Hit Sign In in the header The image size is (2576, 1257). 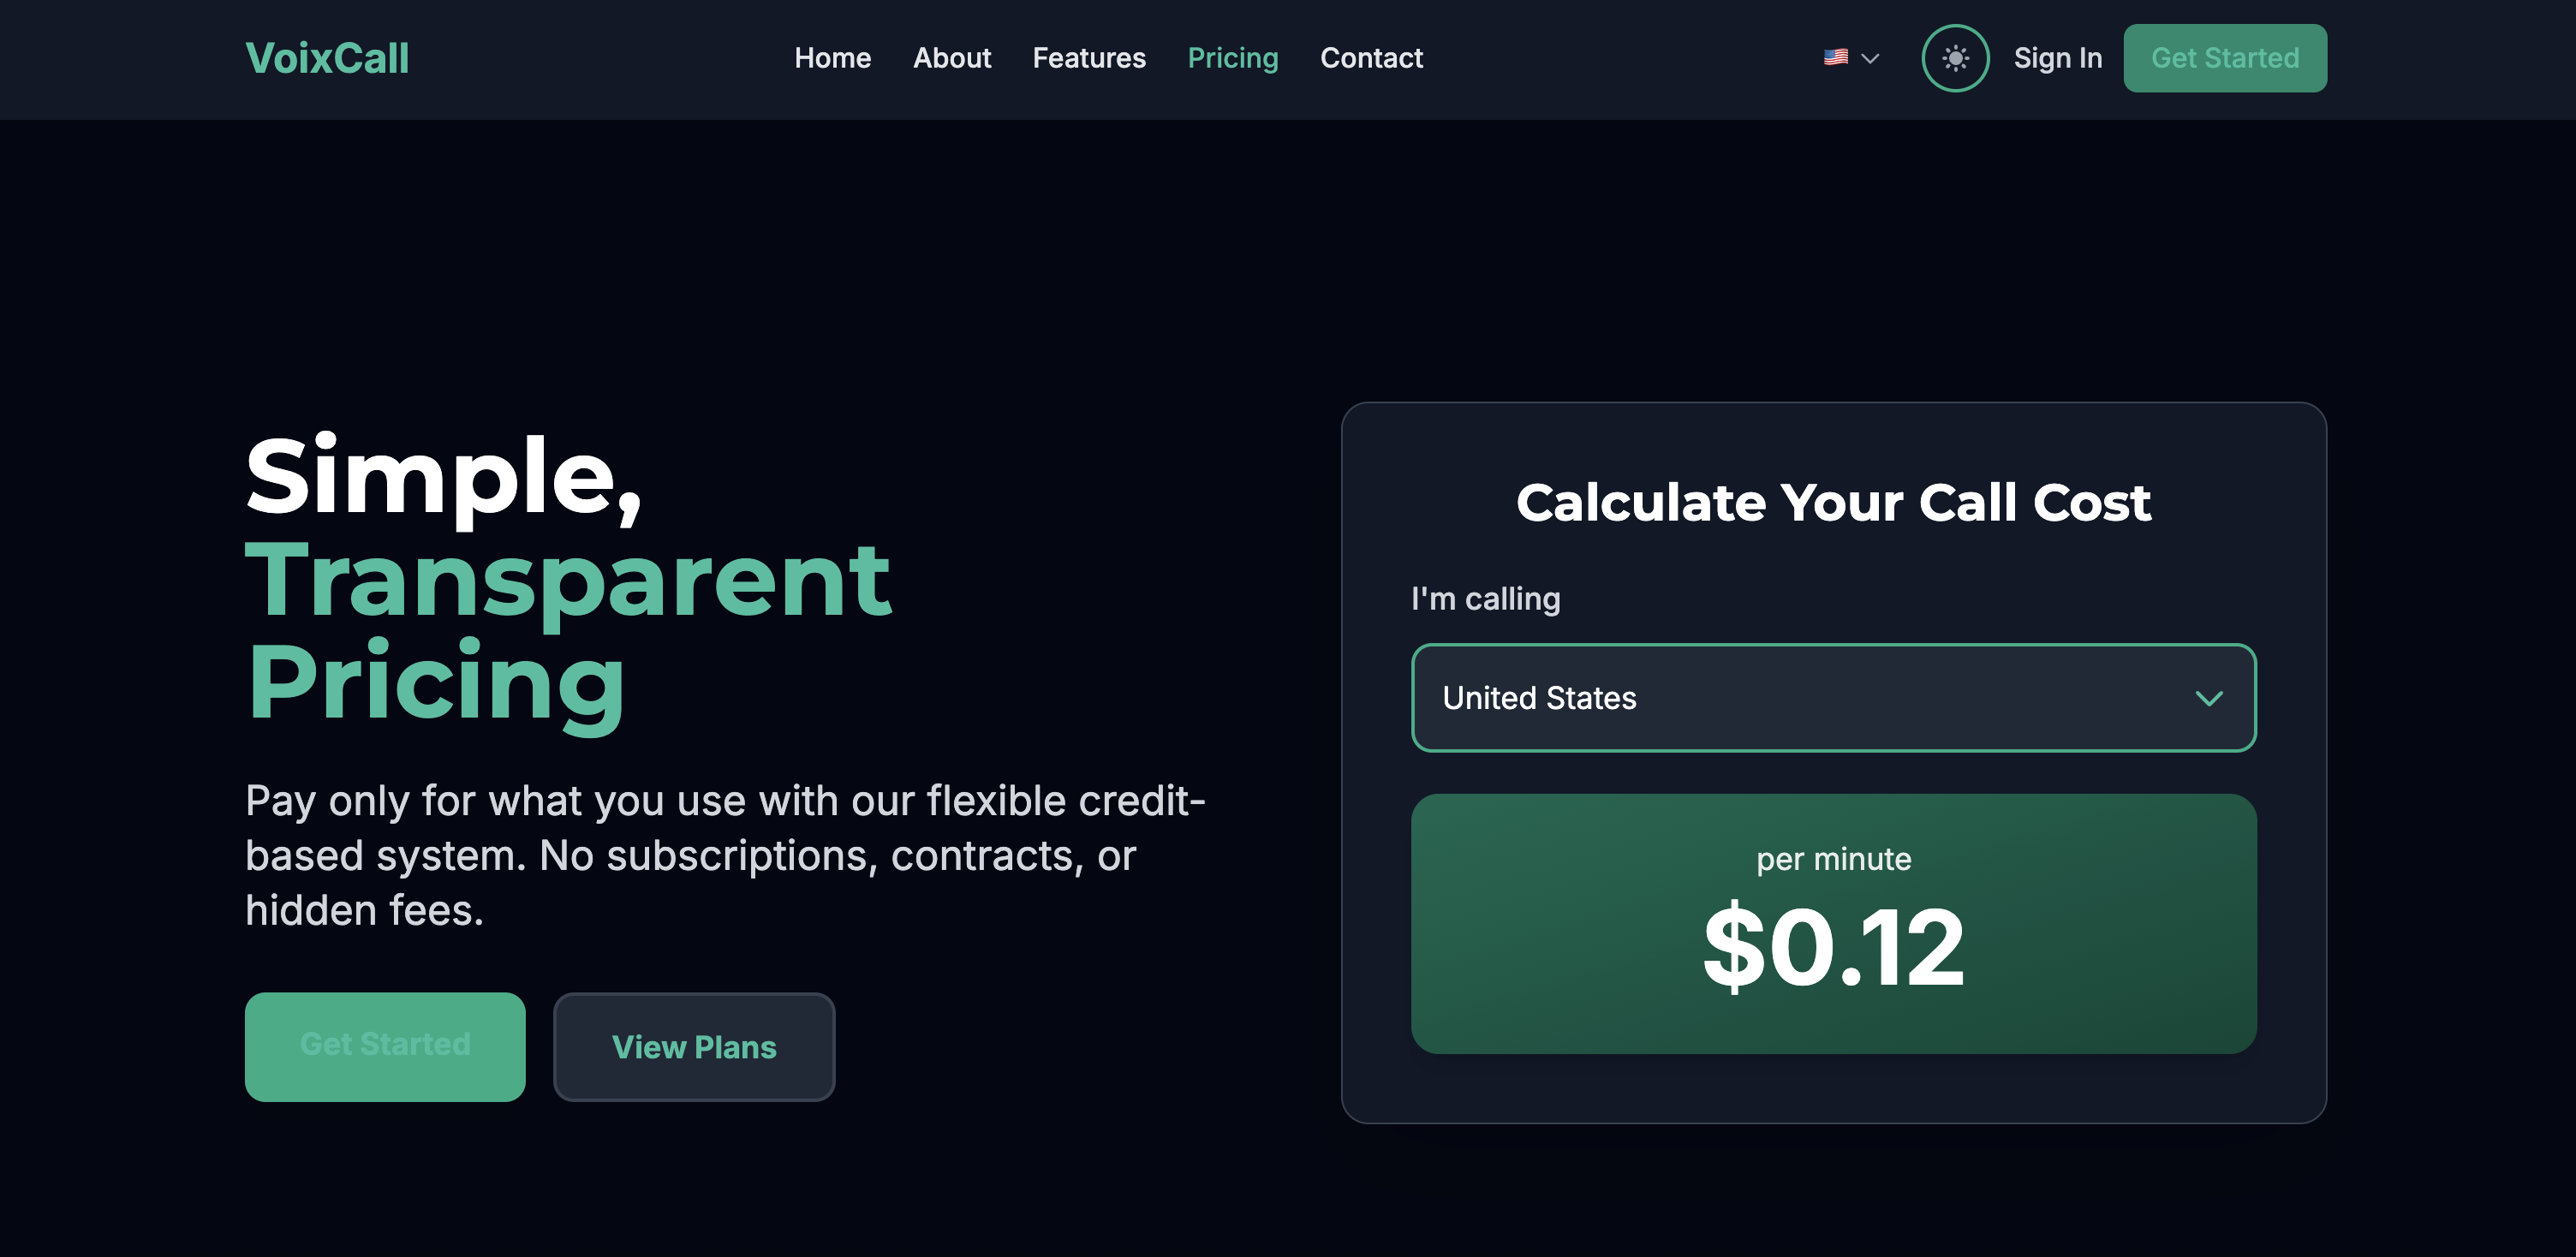pyautogui.click(x=2057, y=58)
